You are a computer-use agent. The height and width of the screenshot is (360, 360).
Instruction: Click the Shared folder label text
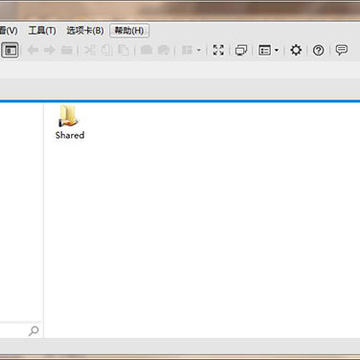point(70,135)
